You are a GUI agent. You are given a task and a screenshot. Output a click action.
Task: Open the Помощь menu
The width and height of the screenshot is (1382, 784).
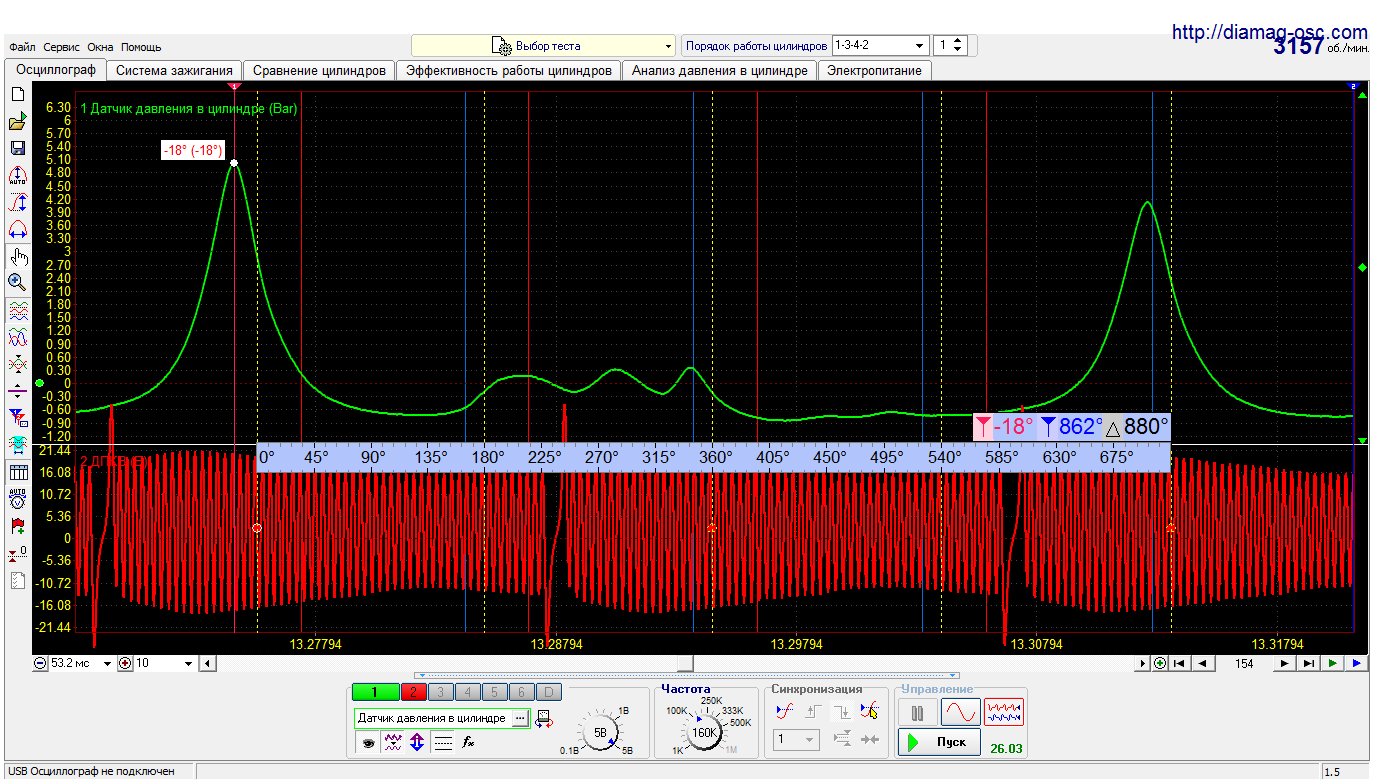141,47
